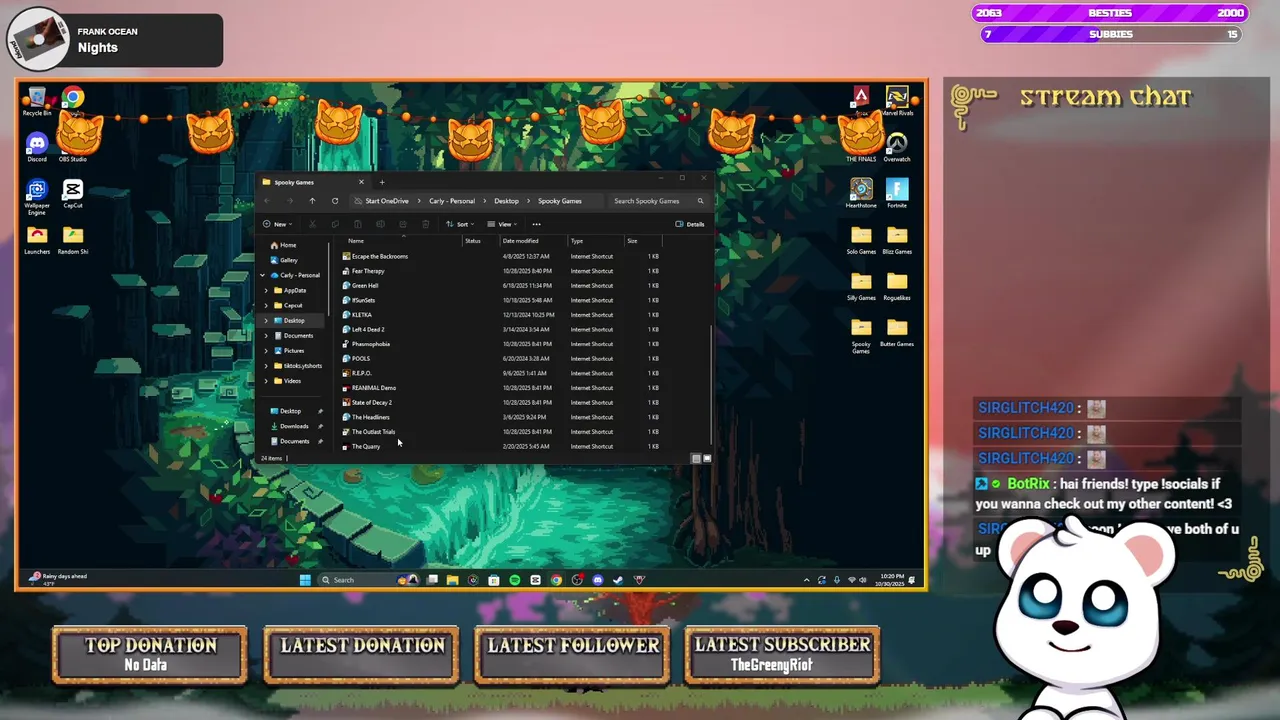Screen dimensions: 1280x720
Task: Open Wallpaper Engine desktop shortcut
Action: (37, 197)
